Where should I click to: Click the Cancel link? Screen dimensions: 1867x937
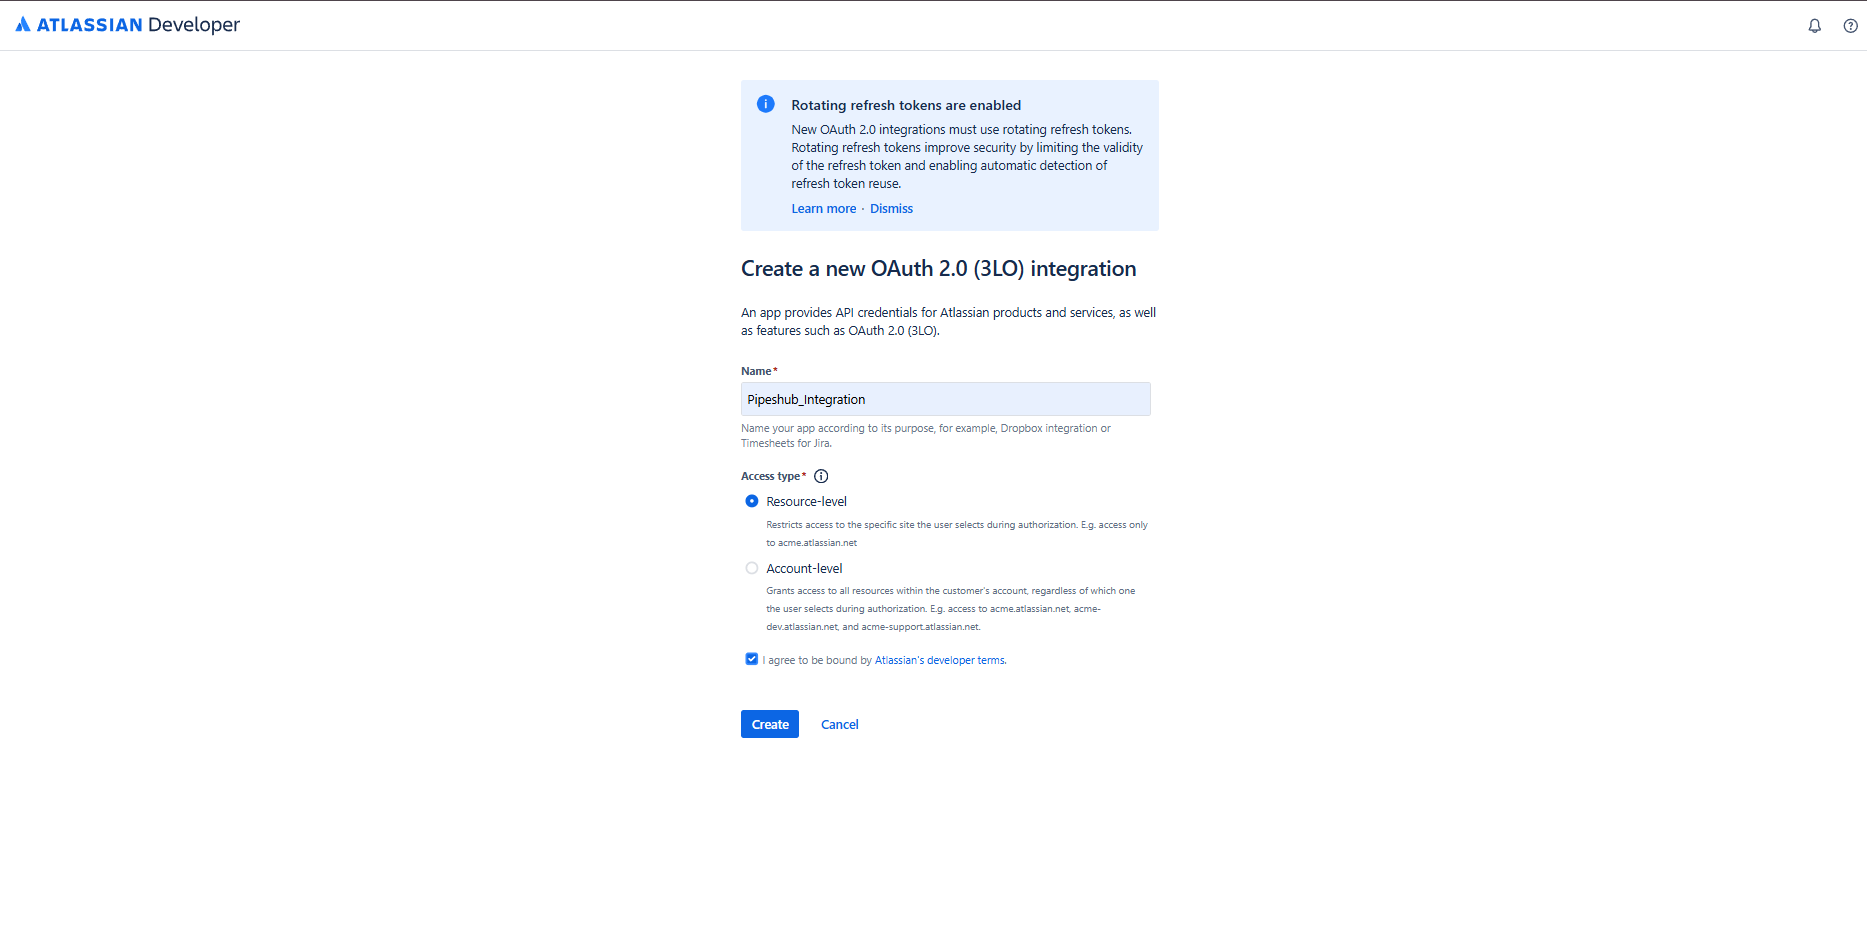click(840, 725)
